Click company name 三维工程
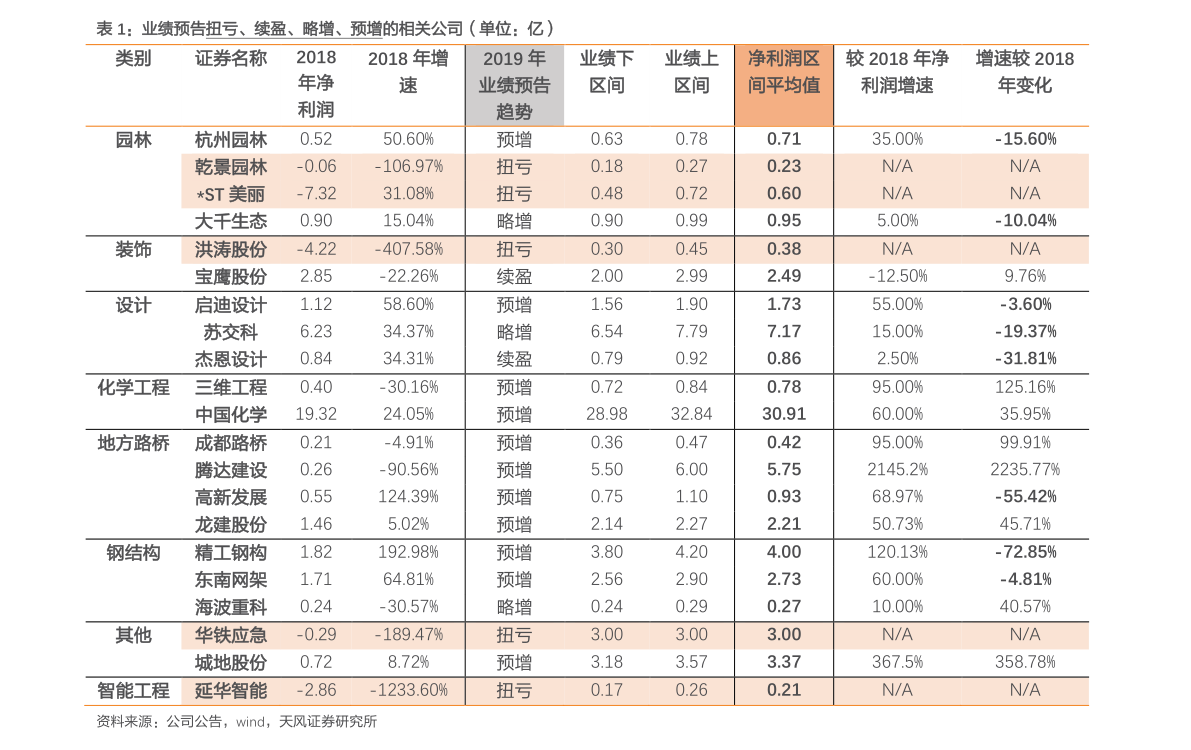 pyautogui.click(x=231, y=388)
